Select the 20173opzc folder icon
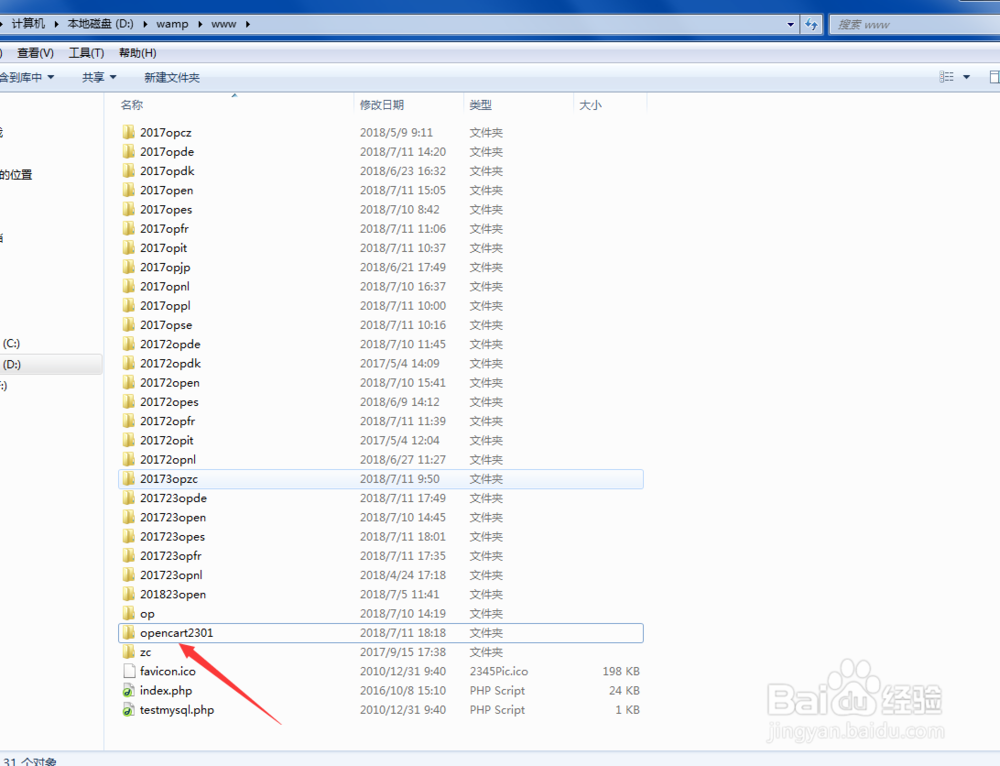Screen dimensions: 1000x766 [129, 478]
